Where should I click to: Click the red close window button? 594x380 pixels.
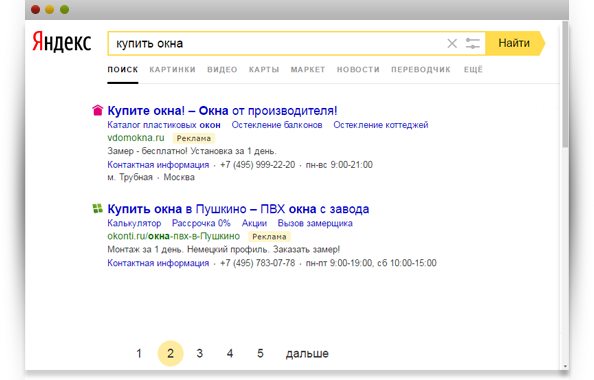pyautogui.click(x=36, y=9)
